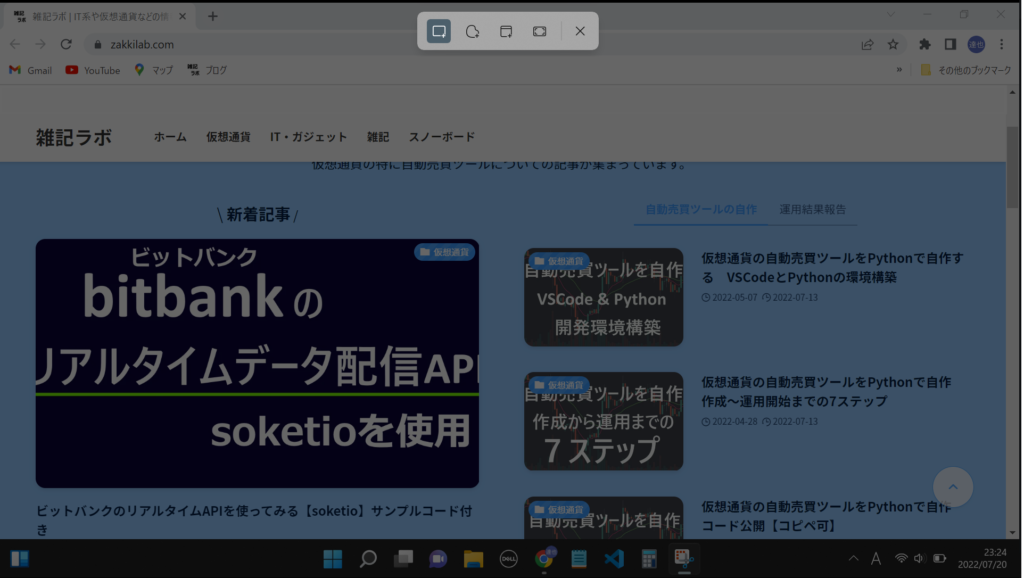Viewport: 1024px width, 578px height.
Task: Open the Windows Start menu
Action: pyautogui.click(x=333, y=559)
